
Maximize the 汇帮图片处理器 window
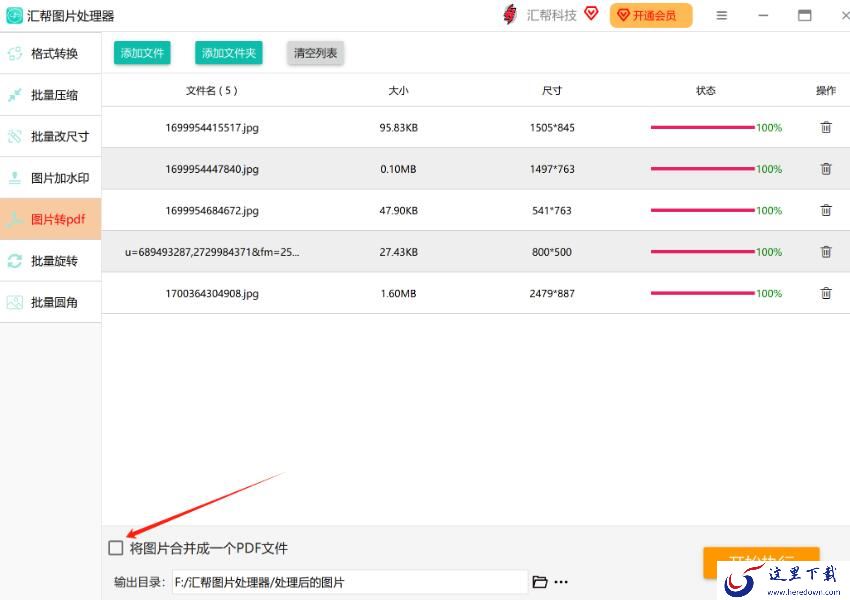coord(804,16)
